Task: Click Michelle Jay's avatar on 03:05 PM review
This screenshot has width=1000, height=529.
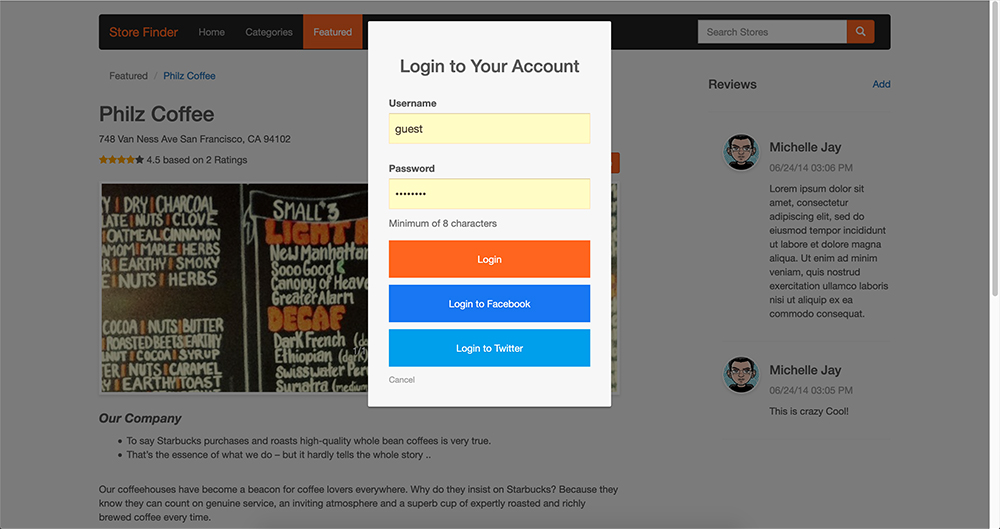Action: pos(741,375)
